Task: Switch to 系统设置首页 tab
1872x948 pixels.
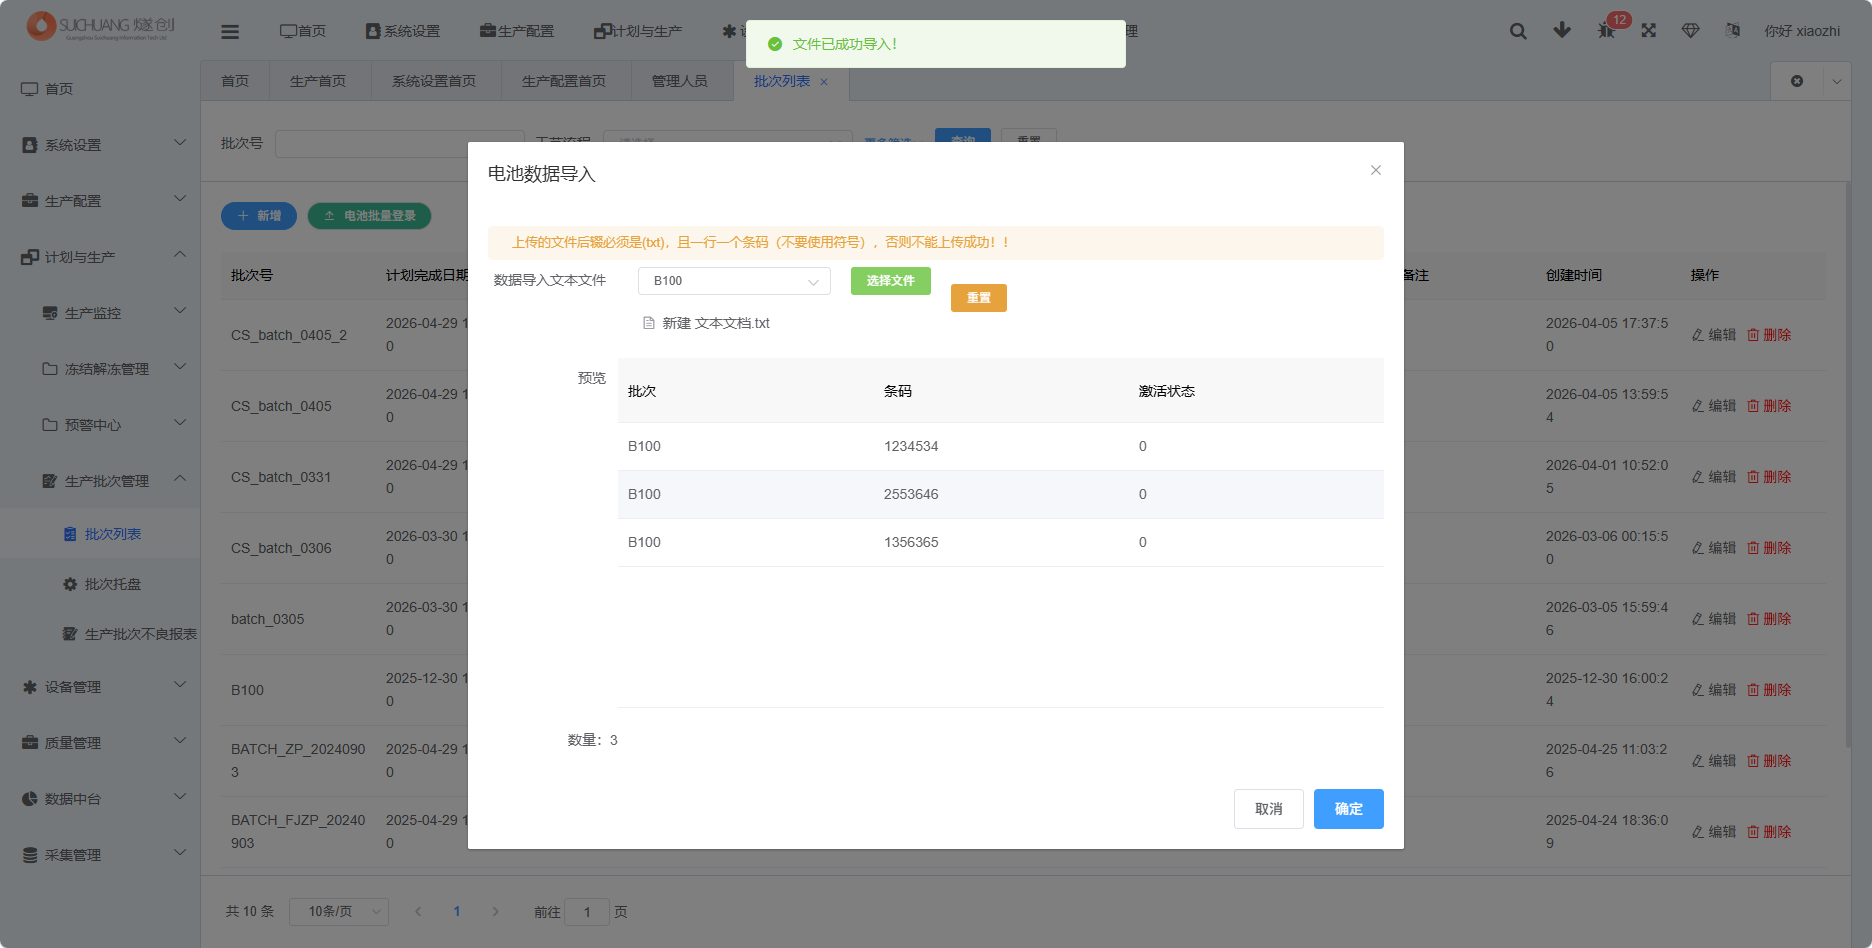Action: coord(434,81)
